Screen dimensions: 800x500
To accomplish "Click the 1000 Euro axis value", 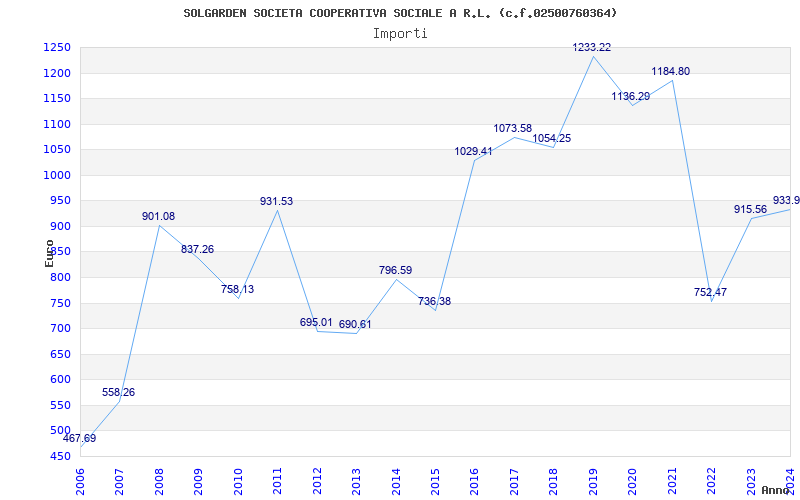I will tap(56, 176).
